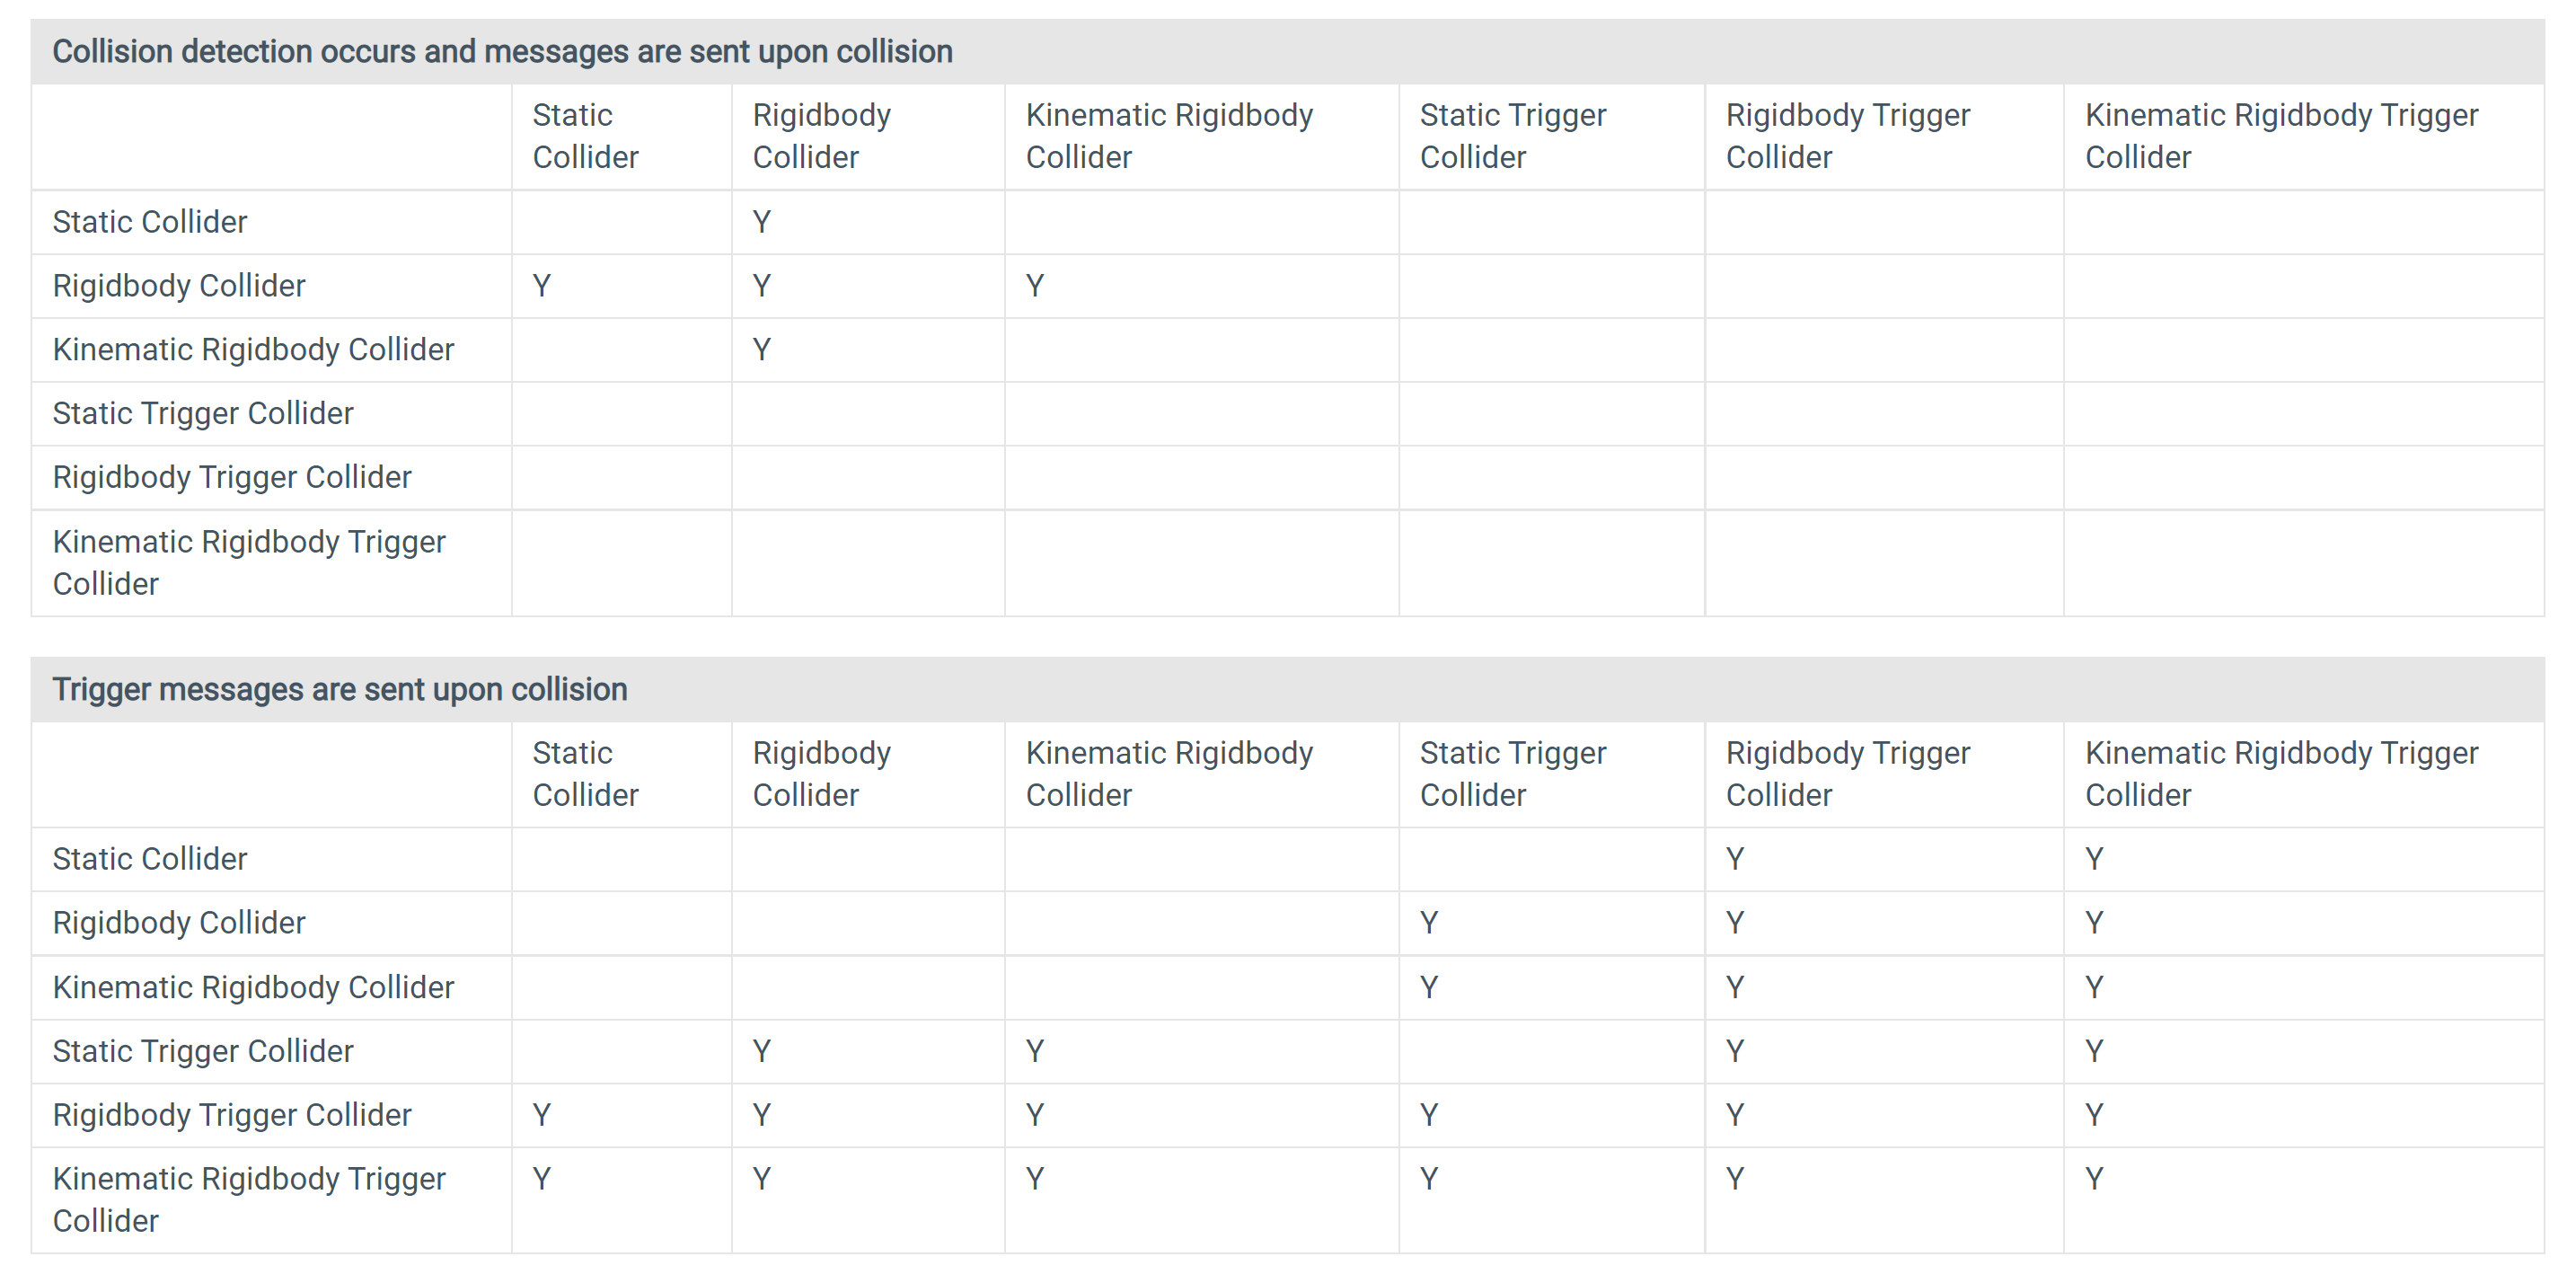Select 'Rigidbody Collider' row label in trigger messages table

point(179,922)
